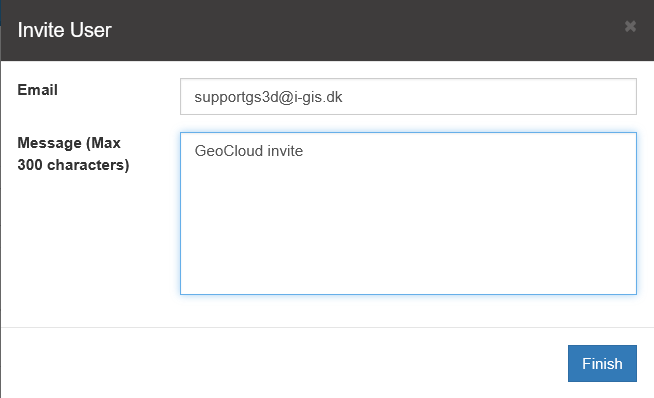The width and height of the screenshot is (654, 398).
Task: Click the '@' symbol in the email
Action: [286, 97]
